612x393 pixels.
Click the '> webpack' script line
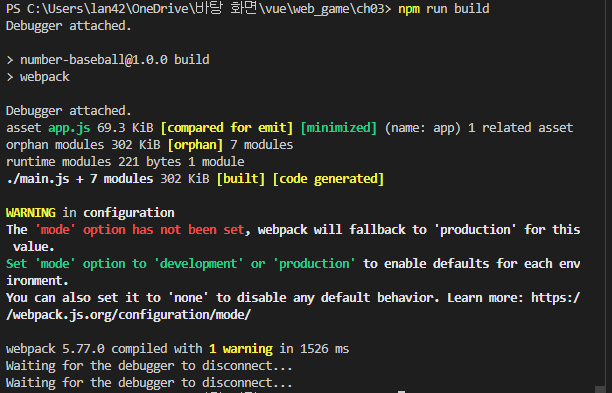pyautogui.click(x=38, y=77)
